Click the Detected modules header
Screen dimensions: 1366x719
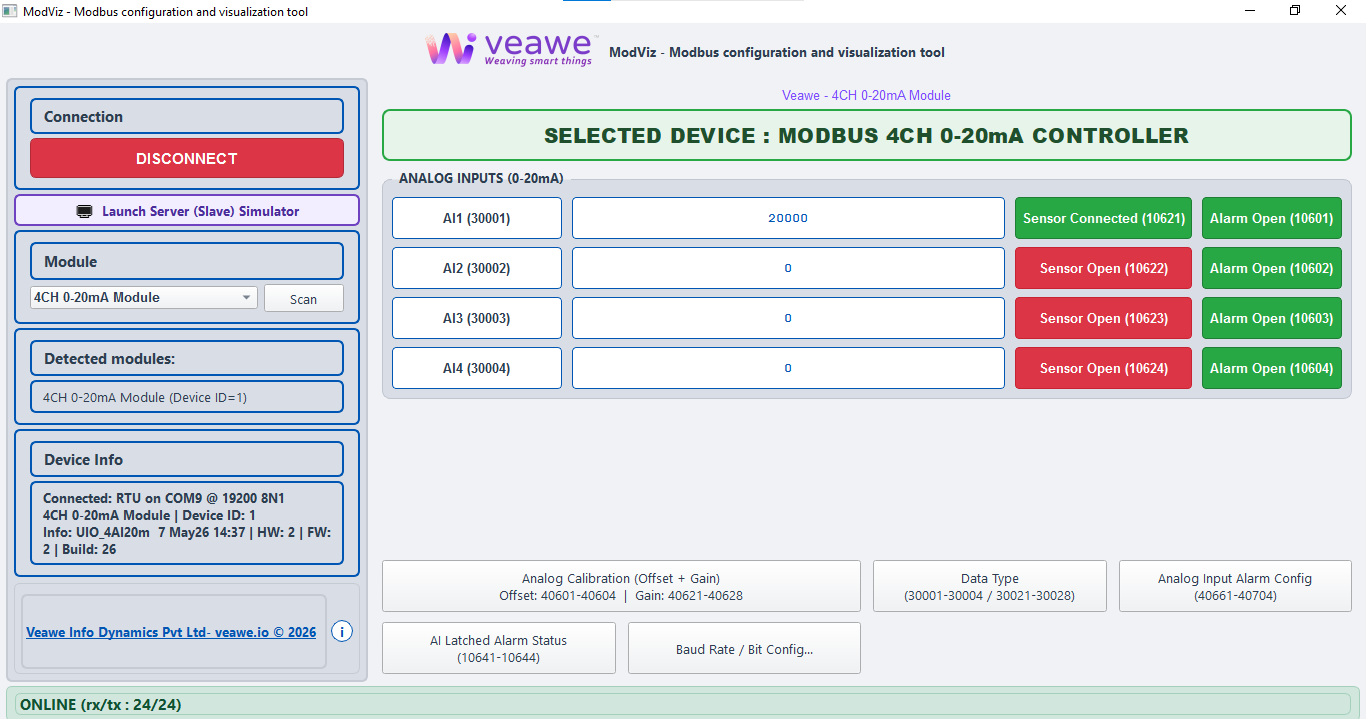point(187,358)
